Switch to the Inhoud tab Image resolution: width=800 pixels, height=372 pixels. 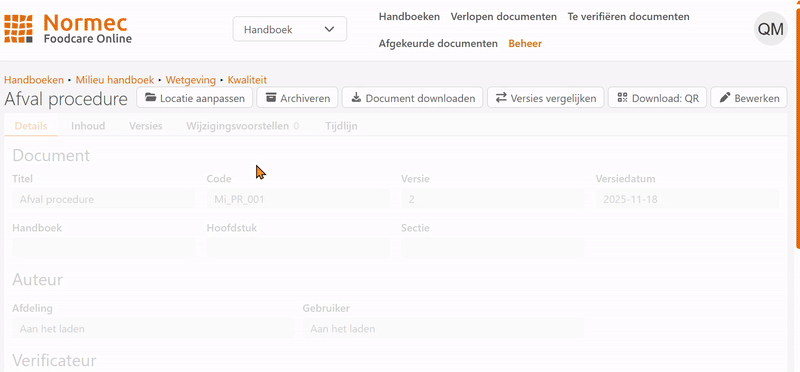[88, 126]
